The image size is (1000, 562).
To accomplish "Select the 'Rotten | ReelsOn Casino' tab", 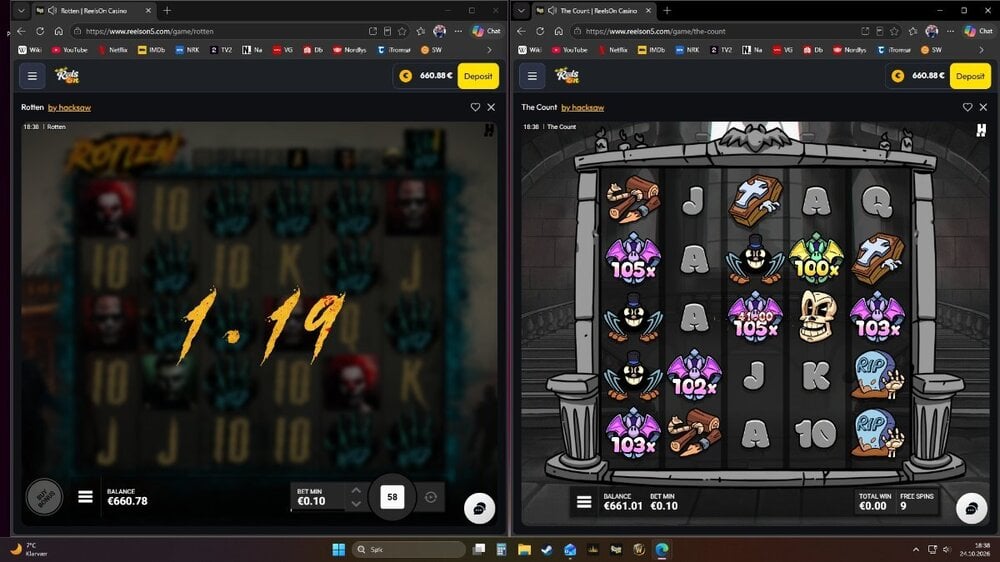I will (x=94, y=11).
